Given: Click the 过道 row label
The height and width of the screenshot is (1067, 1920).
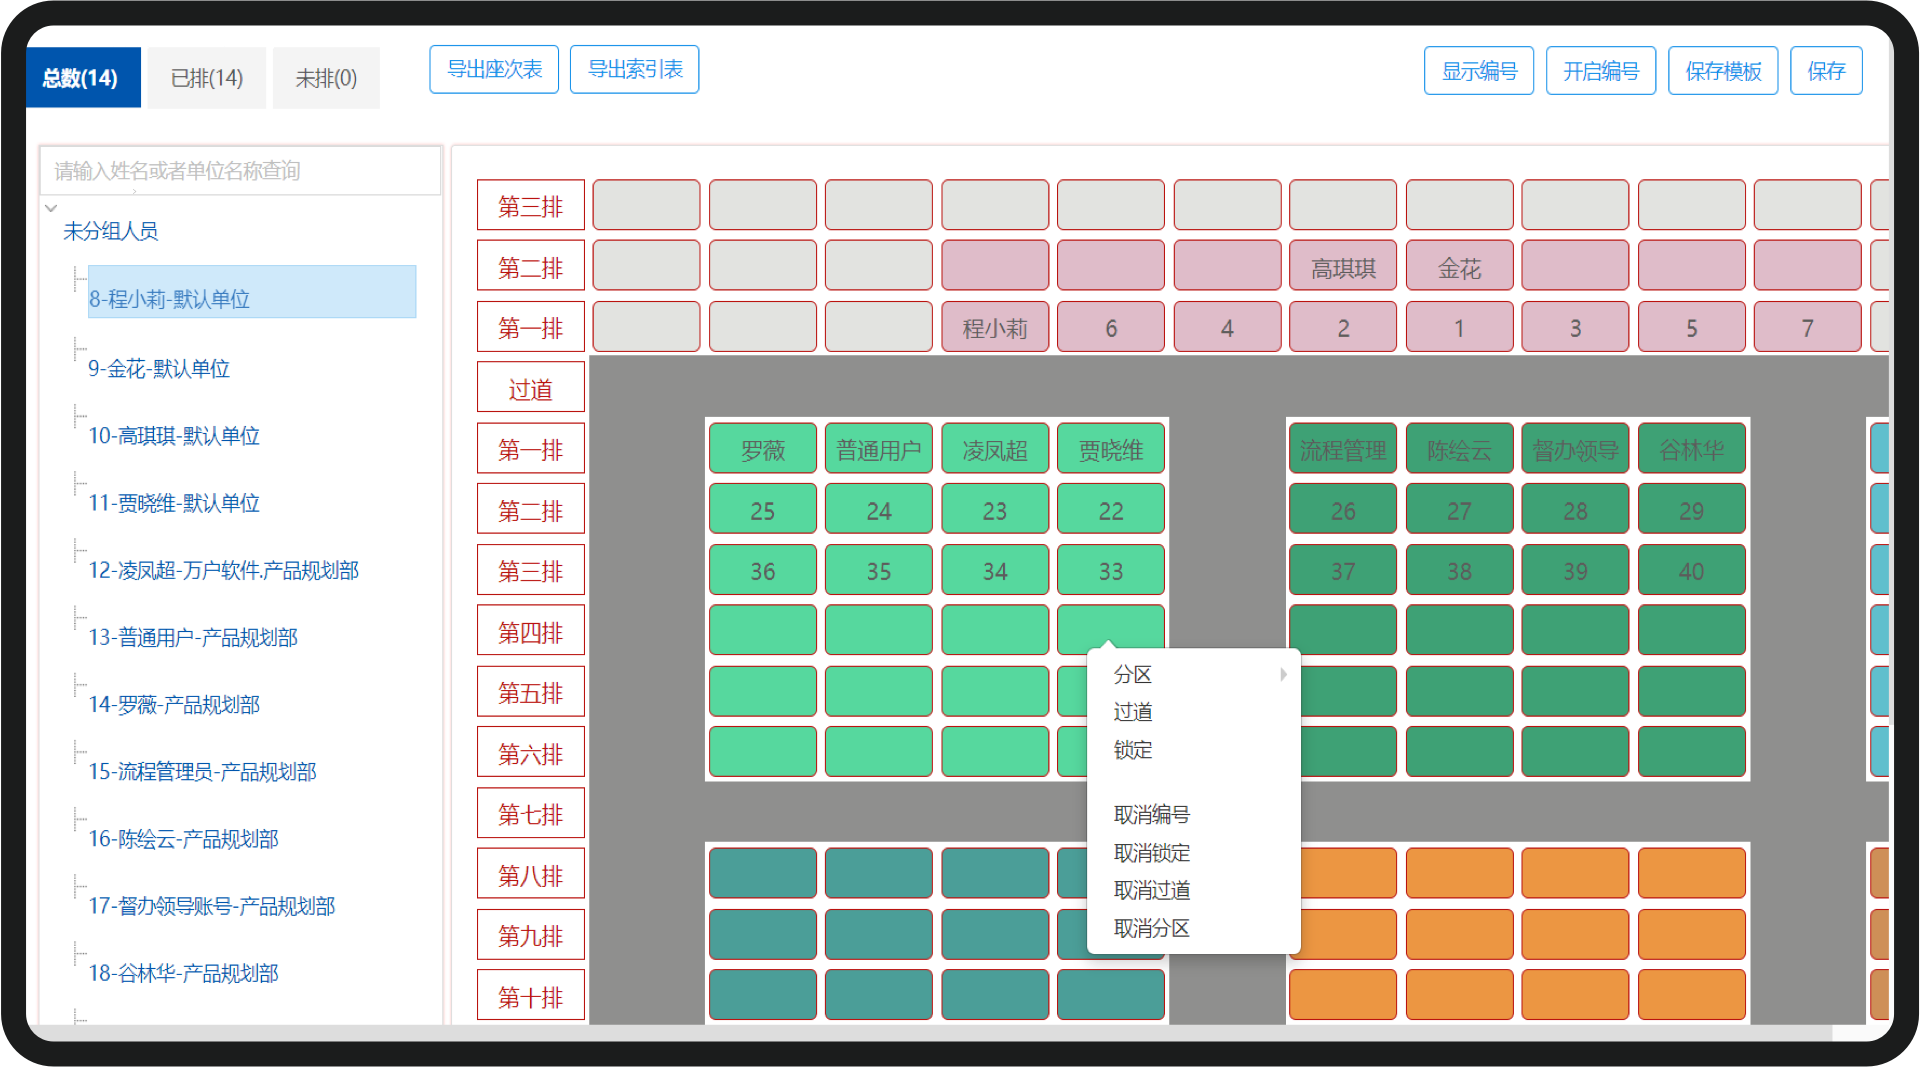Looking at the screenshot, I should [530, 389].
